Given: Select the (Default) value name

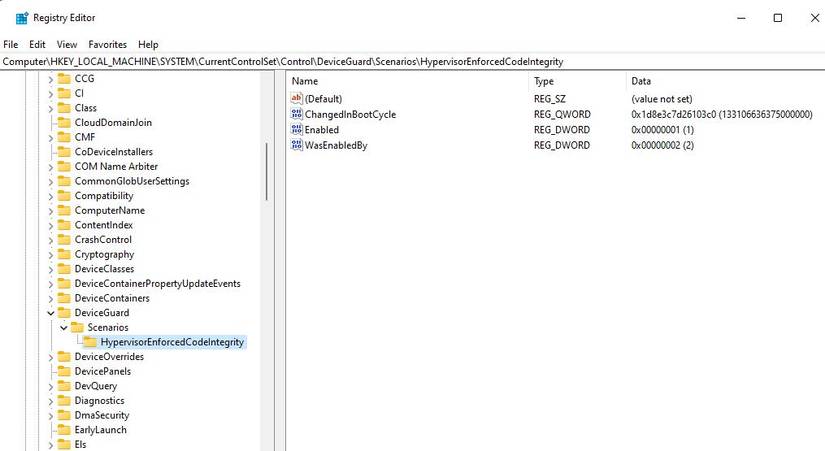Looking at the screenshot, I should click(x=323, y=99).
